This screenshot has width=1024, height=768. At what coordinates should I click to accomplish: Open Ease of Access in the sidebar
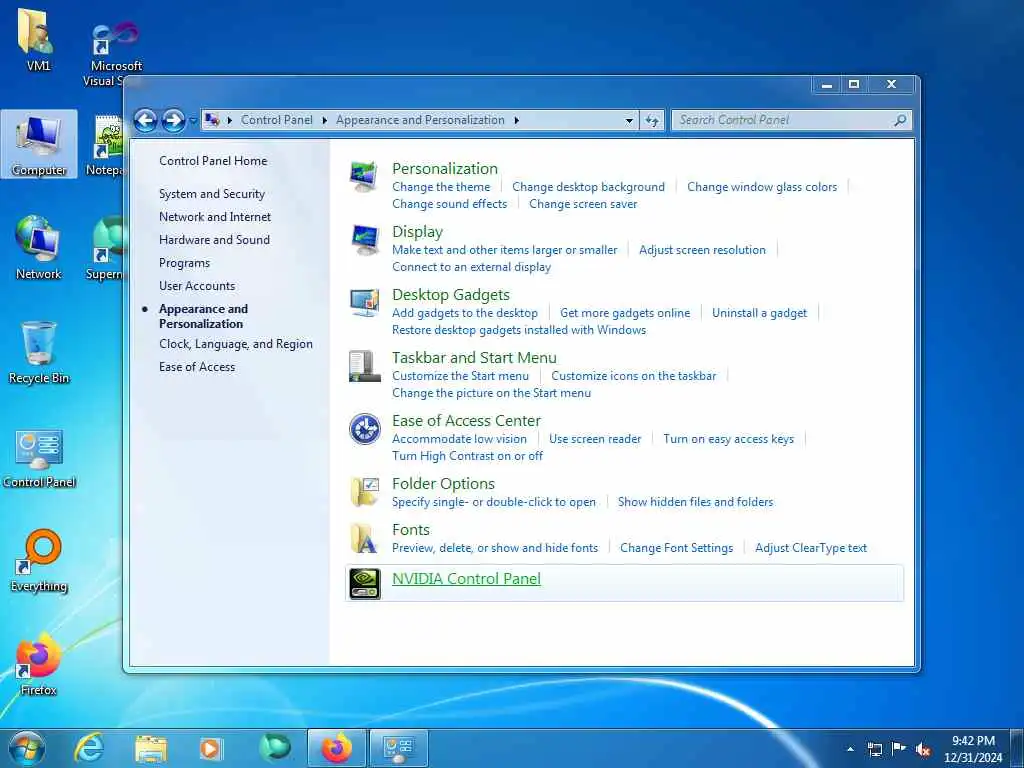pyautogui.click(x=197, y=367)
